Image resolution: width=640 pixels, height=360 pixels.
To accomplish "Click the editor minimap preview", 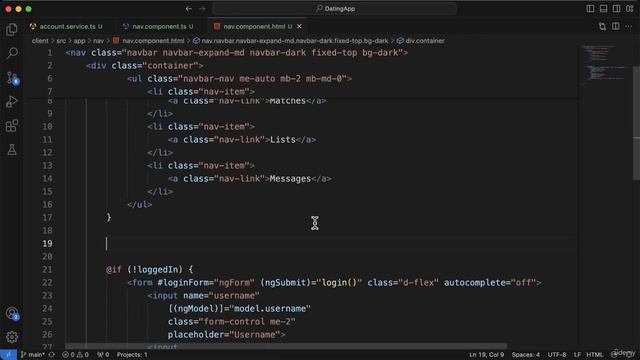I will pos(605,65).
